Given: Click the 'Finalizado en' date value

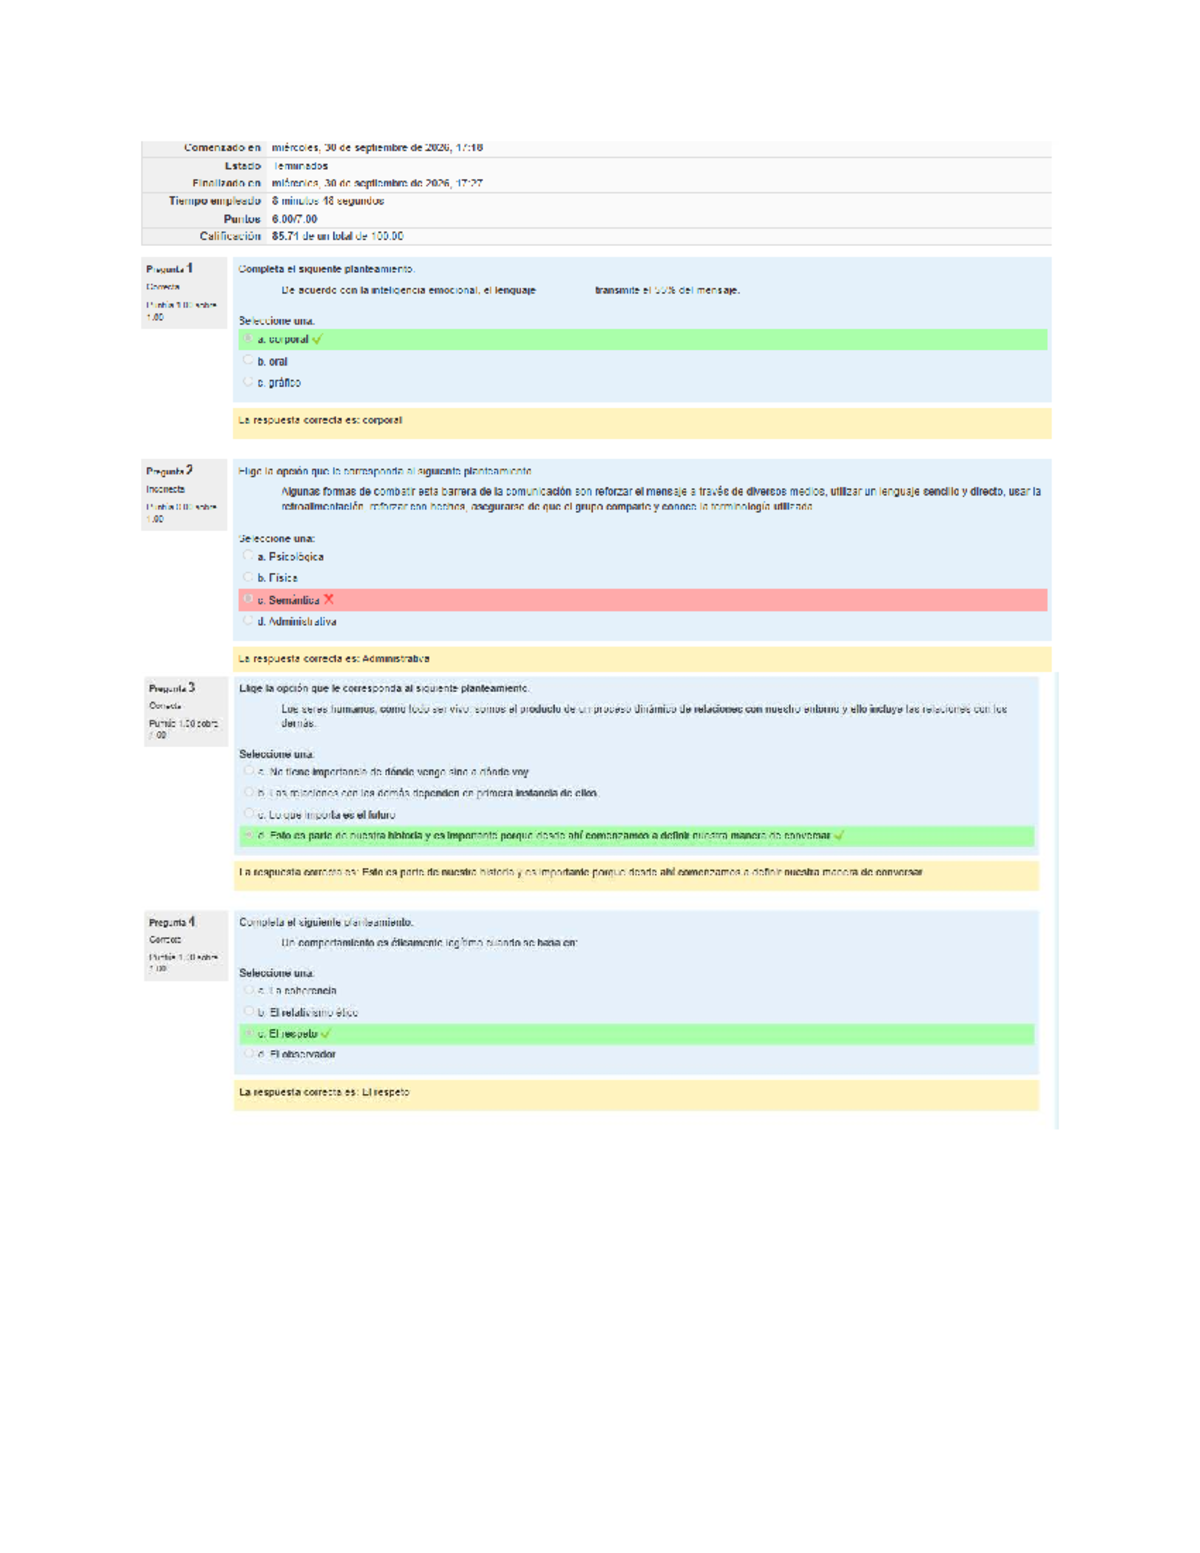Looking at the screenshot, I should pyautogui.click(x=378, y=183).
